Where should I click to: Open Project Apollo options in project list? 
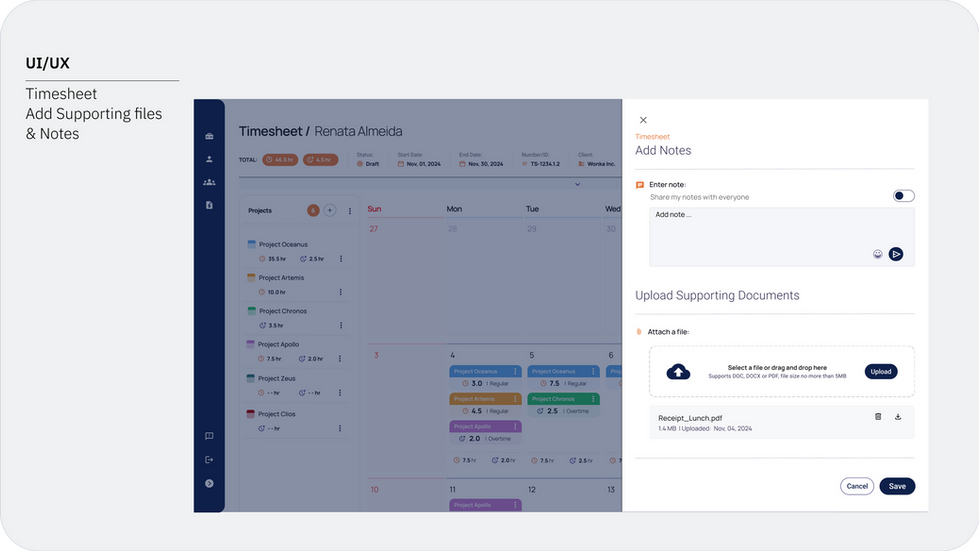click(340, 359)
